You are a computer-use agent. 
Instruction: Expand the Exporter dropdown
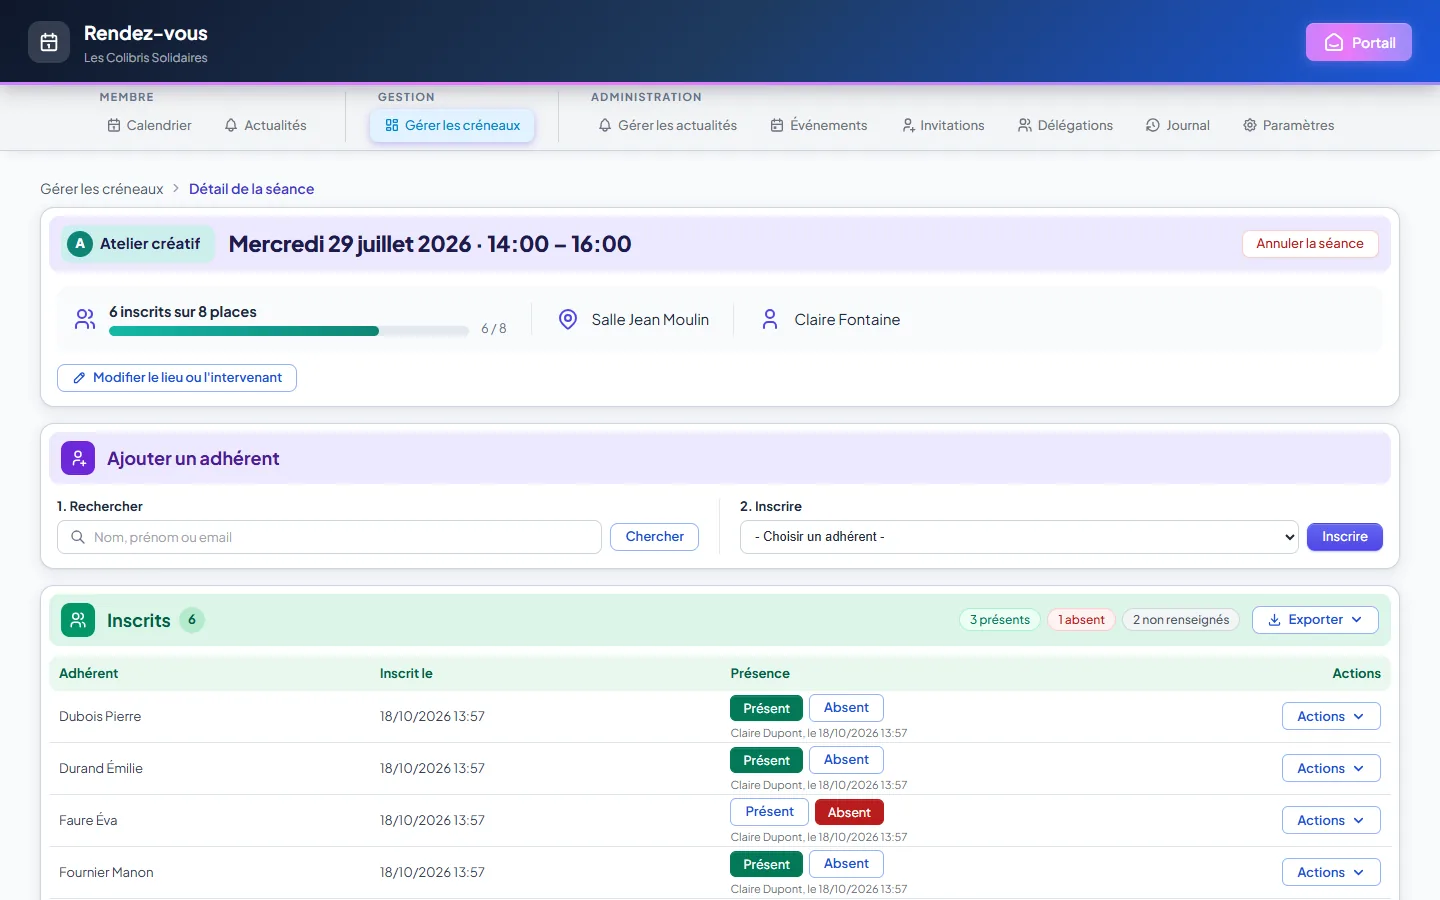pos(1315,620)
